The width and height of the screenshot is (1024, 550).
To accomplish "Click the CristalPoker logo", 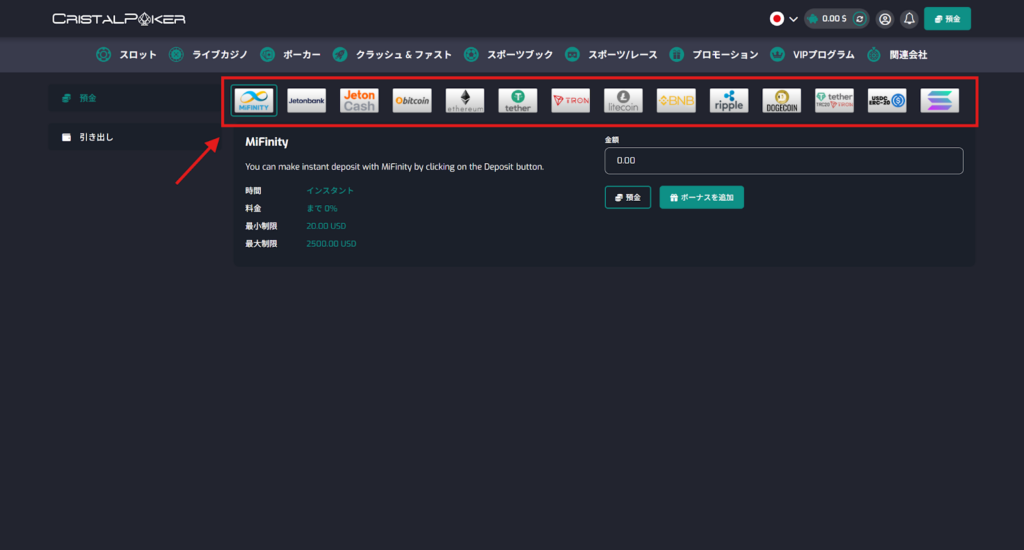I will tap(119, 19).
